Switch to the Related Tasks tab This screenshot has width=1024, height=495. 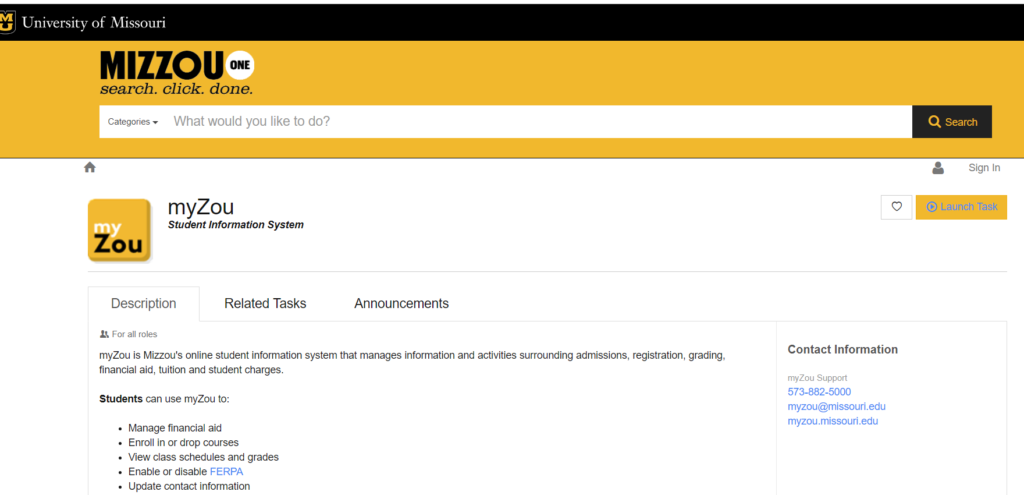[x=265, y=304]
